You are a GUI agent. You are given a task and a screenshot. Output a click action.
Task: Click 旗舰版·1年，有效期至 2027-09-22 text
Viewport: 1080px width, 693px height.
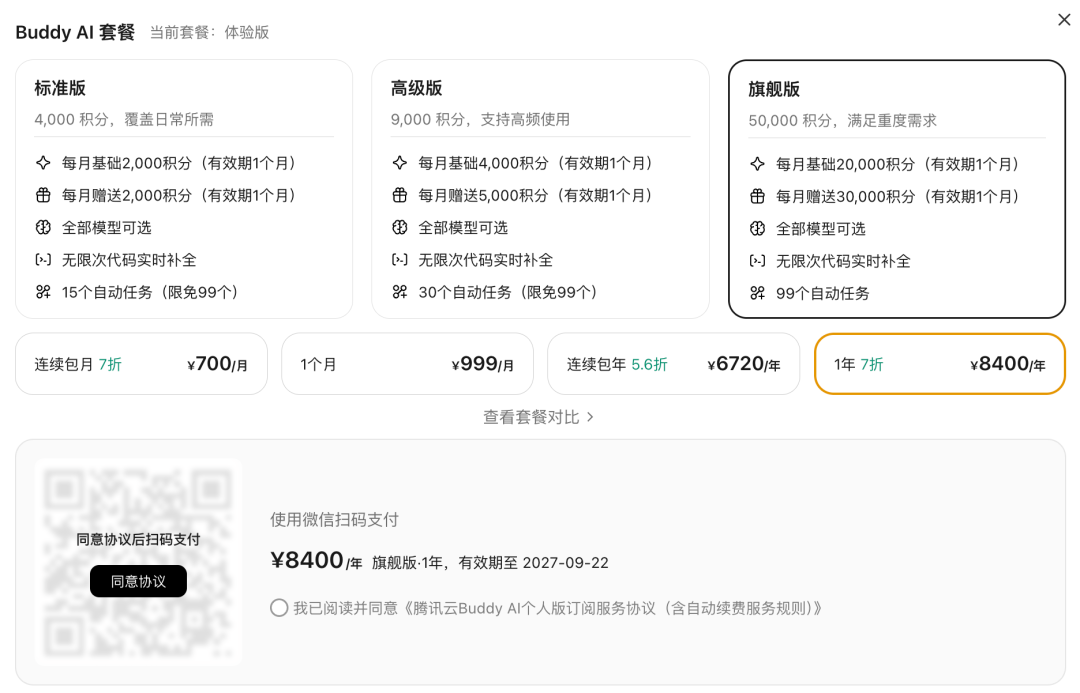[x=490, y=563]
